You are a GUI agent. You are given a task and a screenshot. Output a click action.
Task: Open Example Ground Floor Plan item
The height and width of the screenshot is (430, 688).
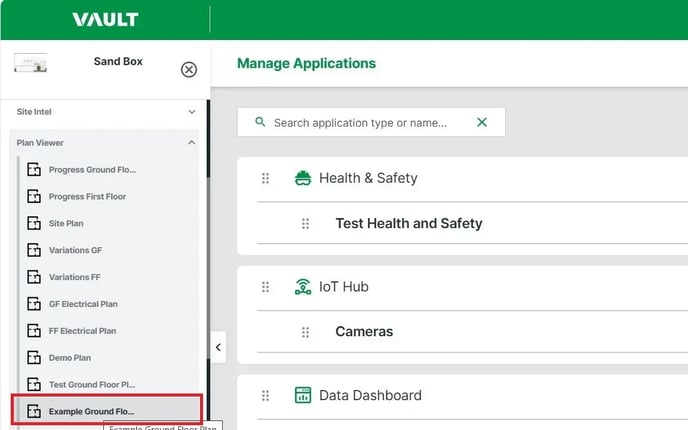[x=91, y=411]
